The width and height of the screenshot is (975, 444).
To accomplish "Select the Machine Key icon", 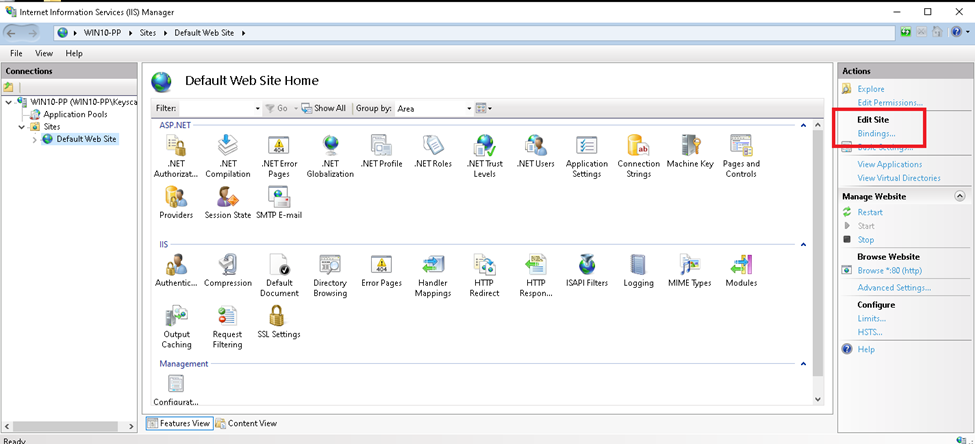I will 689,148.
